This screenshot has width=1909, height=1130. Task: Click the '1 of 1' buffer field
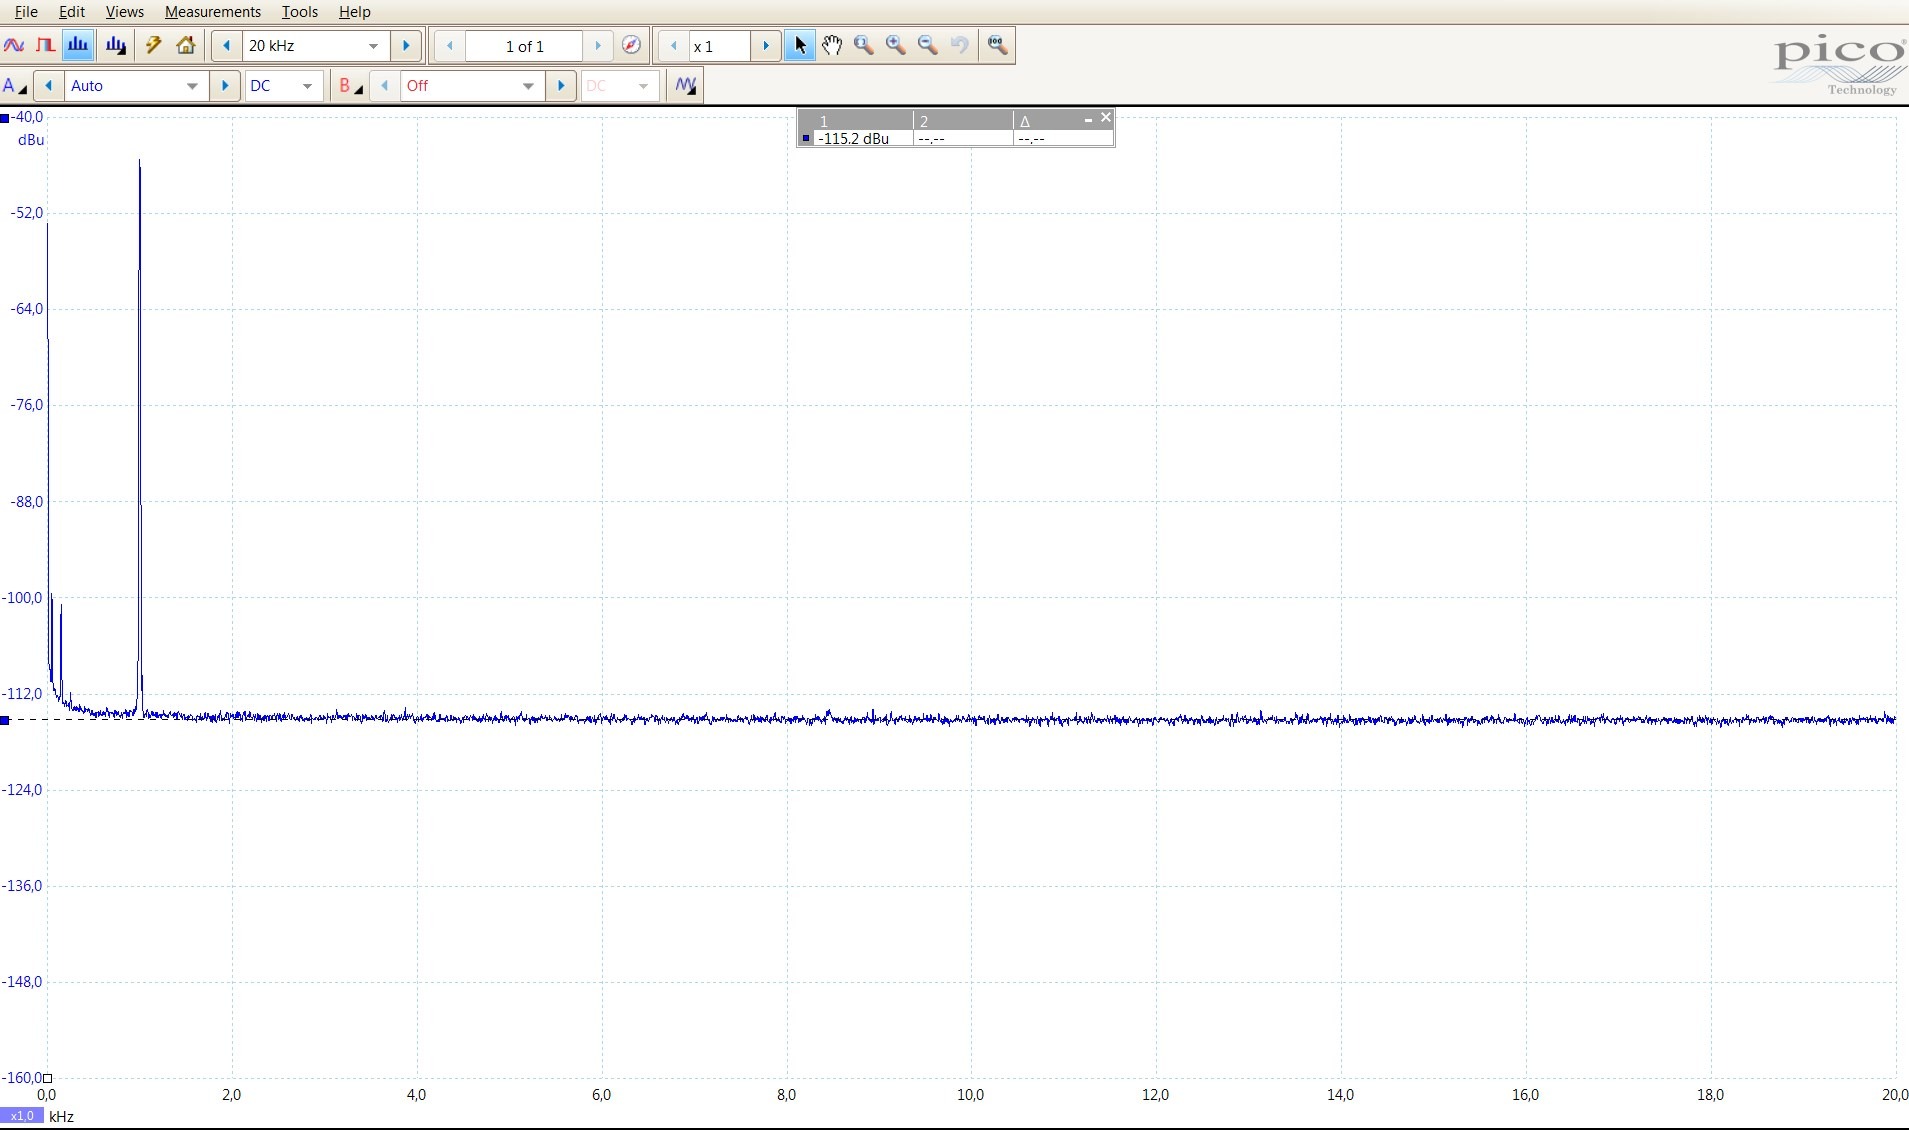tap(524, 46)
